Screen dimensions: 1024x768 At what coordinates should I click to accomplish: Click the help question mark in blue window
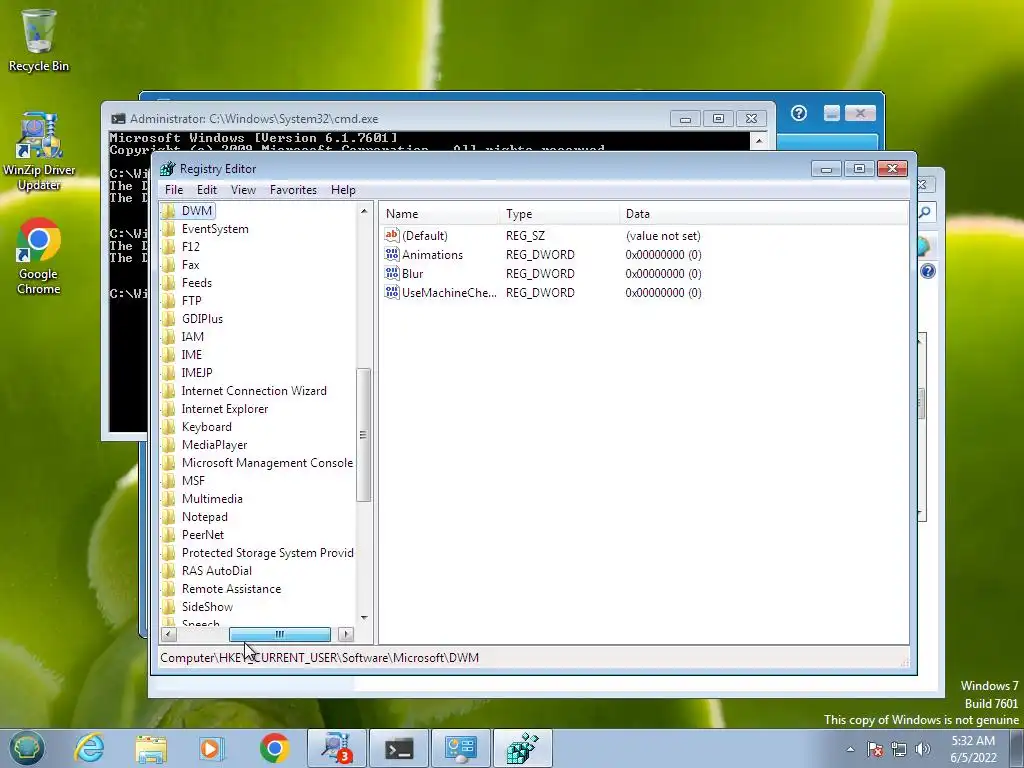pos(799,114)
